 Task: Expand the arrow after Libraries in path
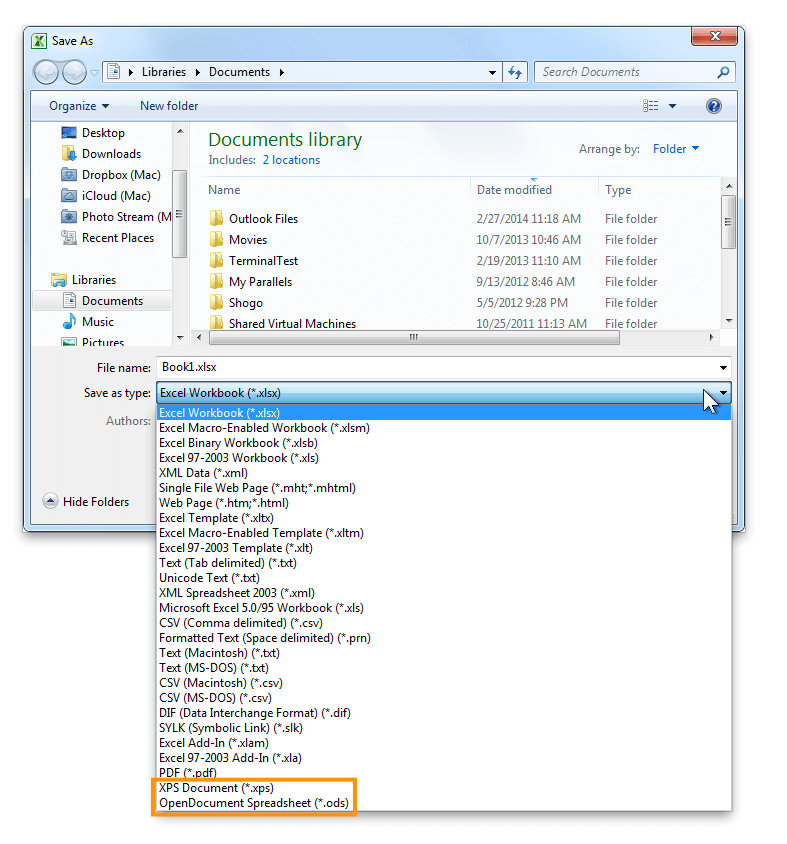[x=198, y=72]
